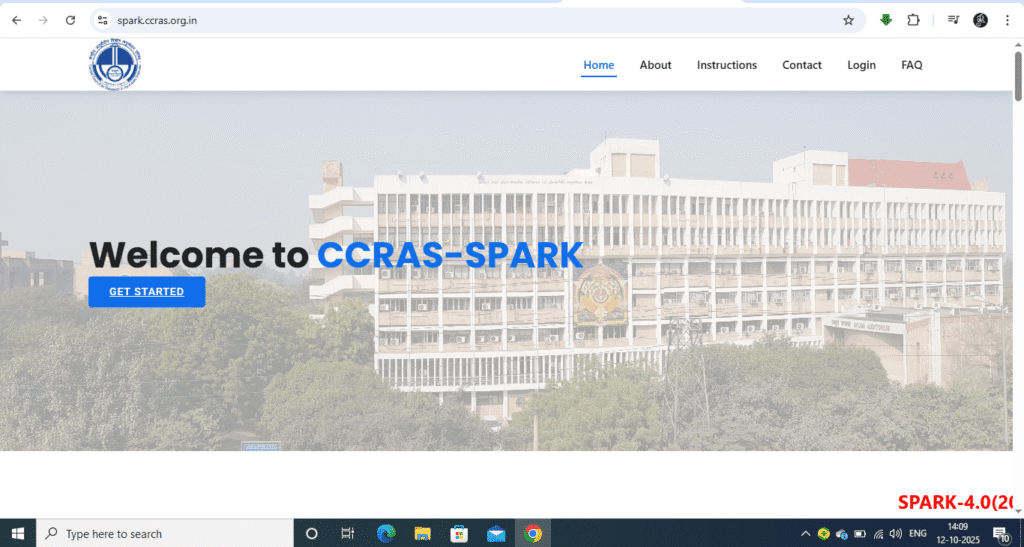Click the SPARK-4.0 red scrolling text
The height and width of the screenshot is (547, 1024).
(x=955, y=502)
